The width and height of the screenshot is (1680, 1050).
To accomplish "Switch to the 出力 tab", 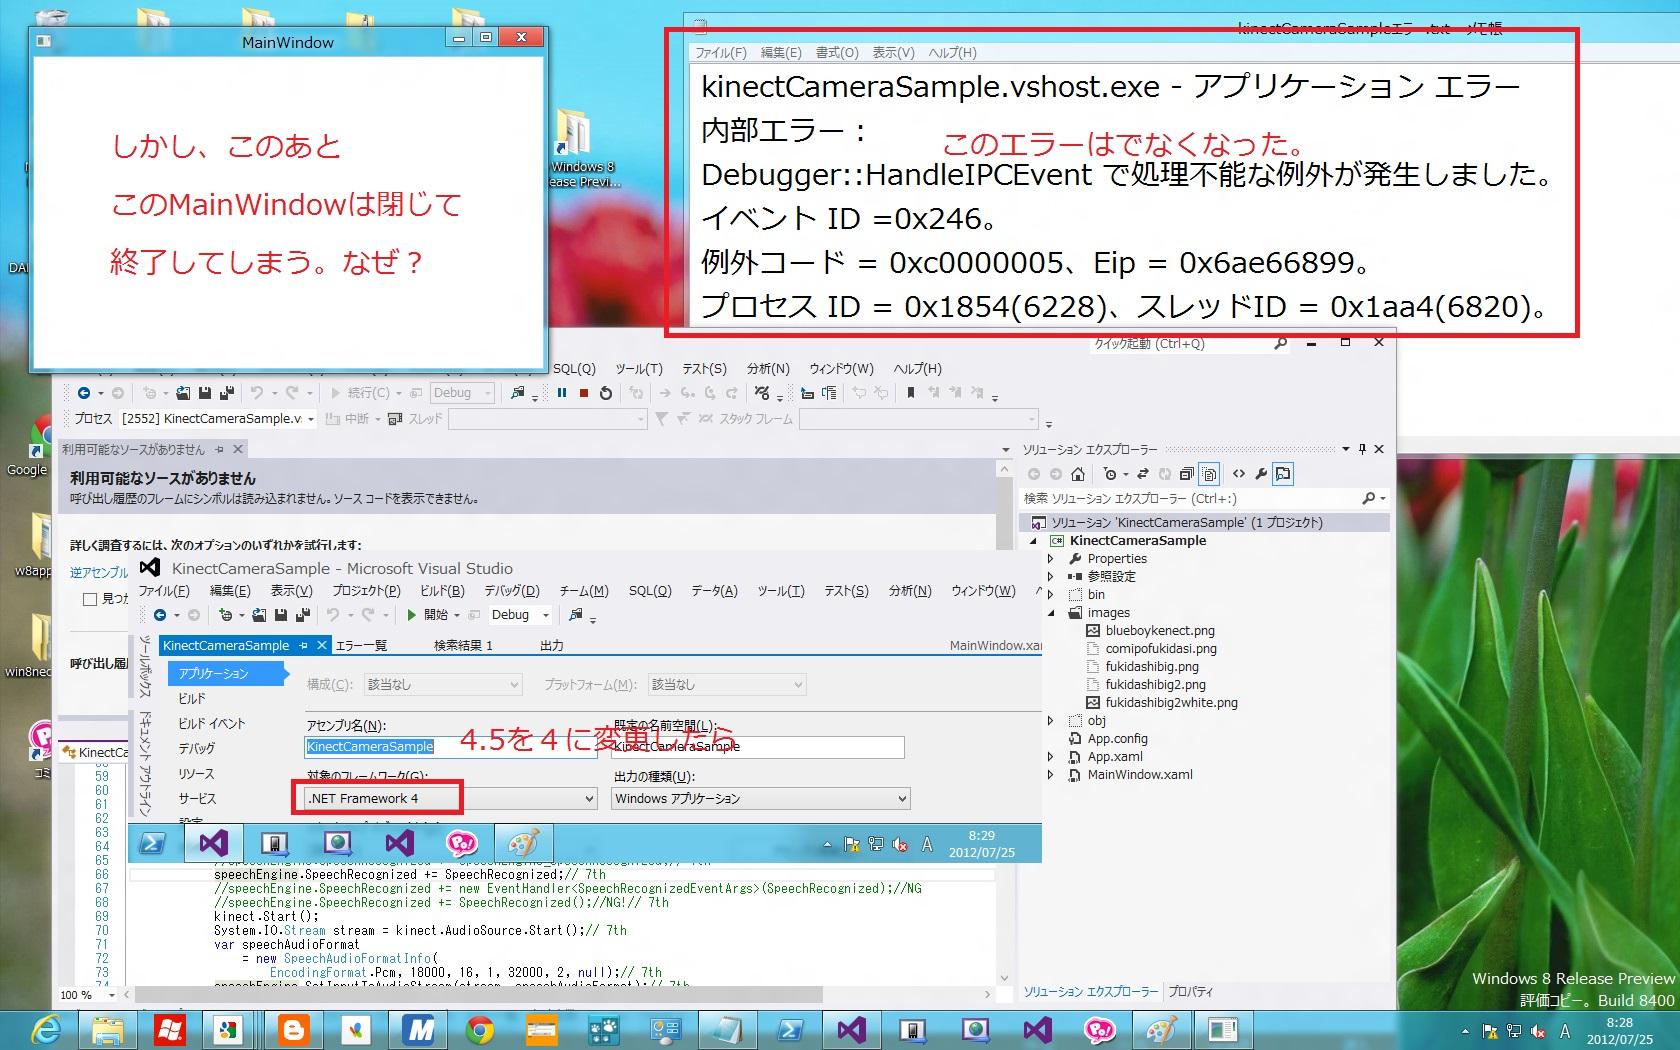I will click(x=552, y=646).
